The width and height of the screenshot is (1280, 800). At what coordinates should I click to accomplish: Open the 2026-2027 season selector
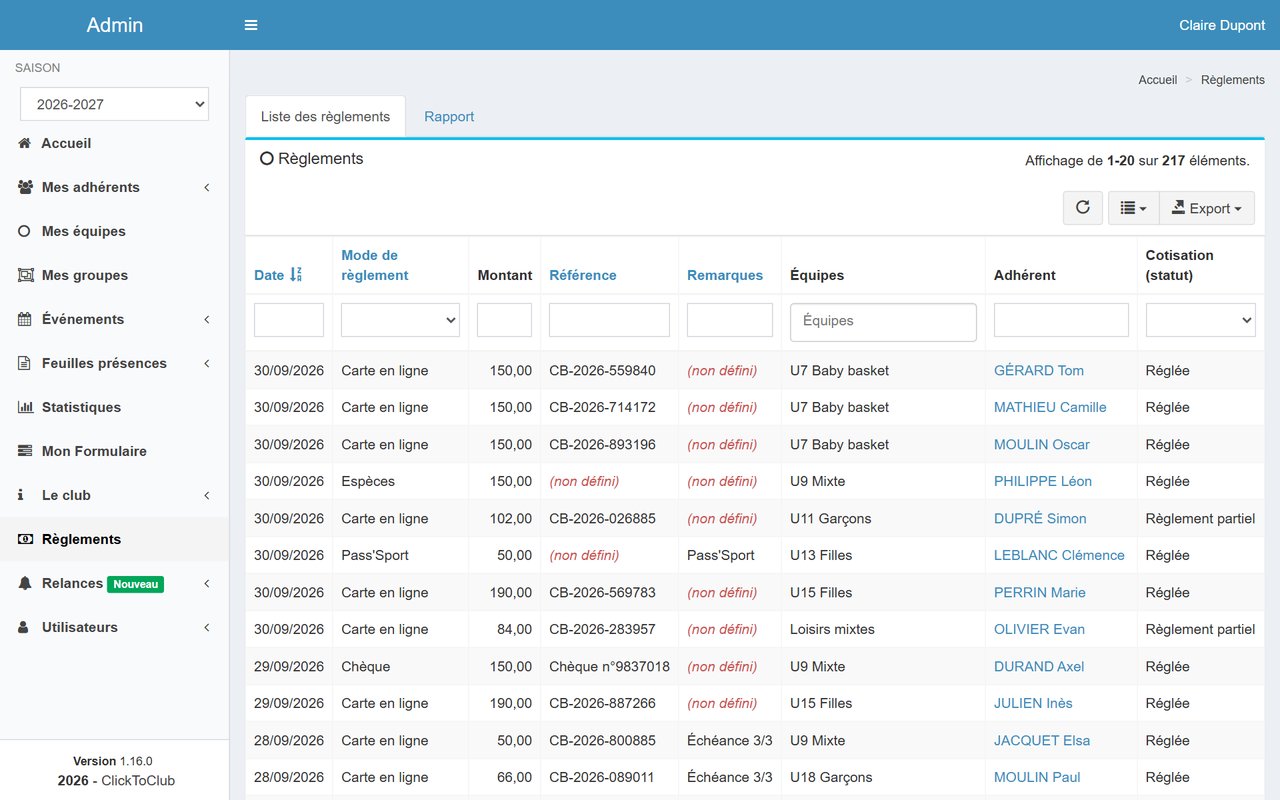click(x=115, y=104)
